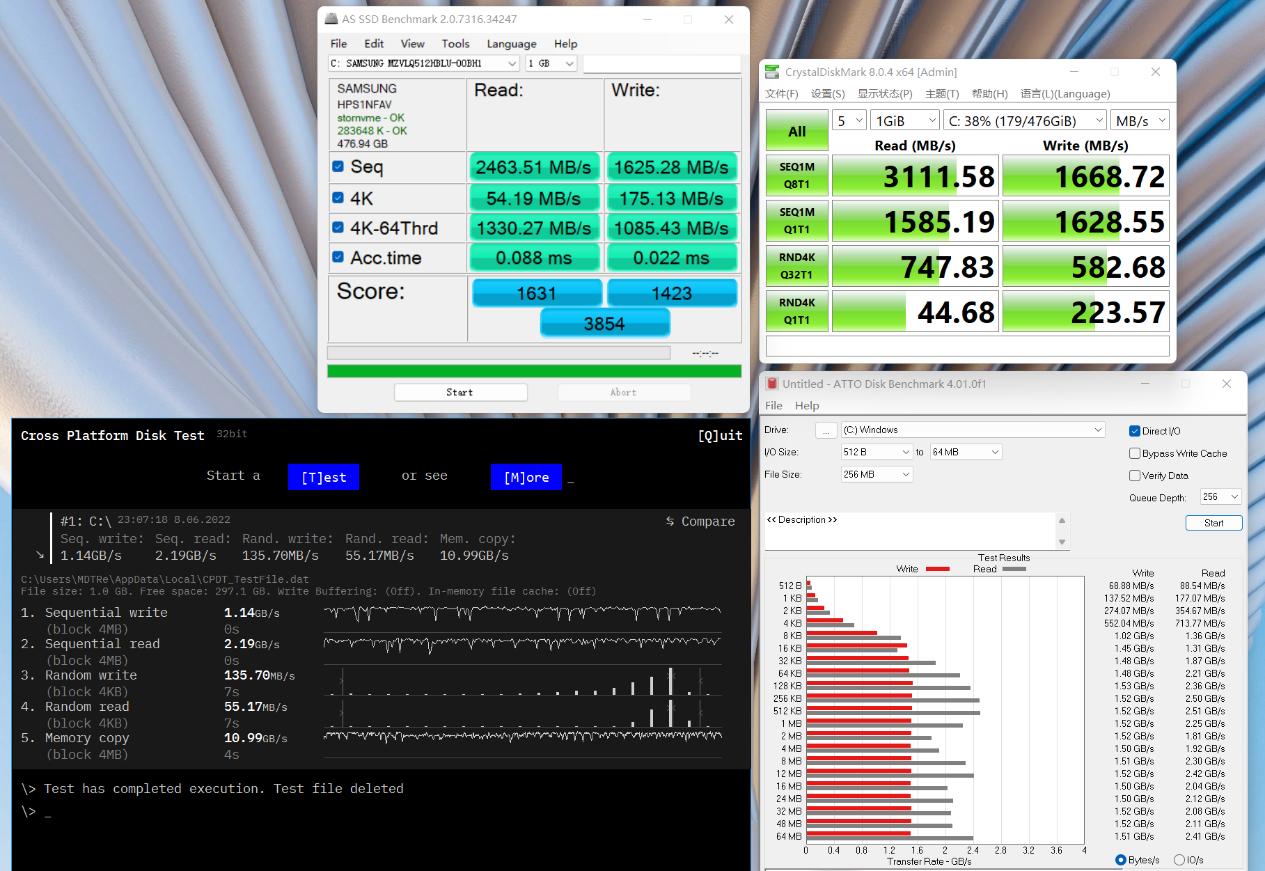Click the CrystalDiskMark title bar app icon
Viewport: 1265px width, 871px height.
tap(771, 72)
